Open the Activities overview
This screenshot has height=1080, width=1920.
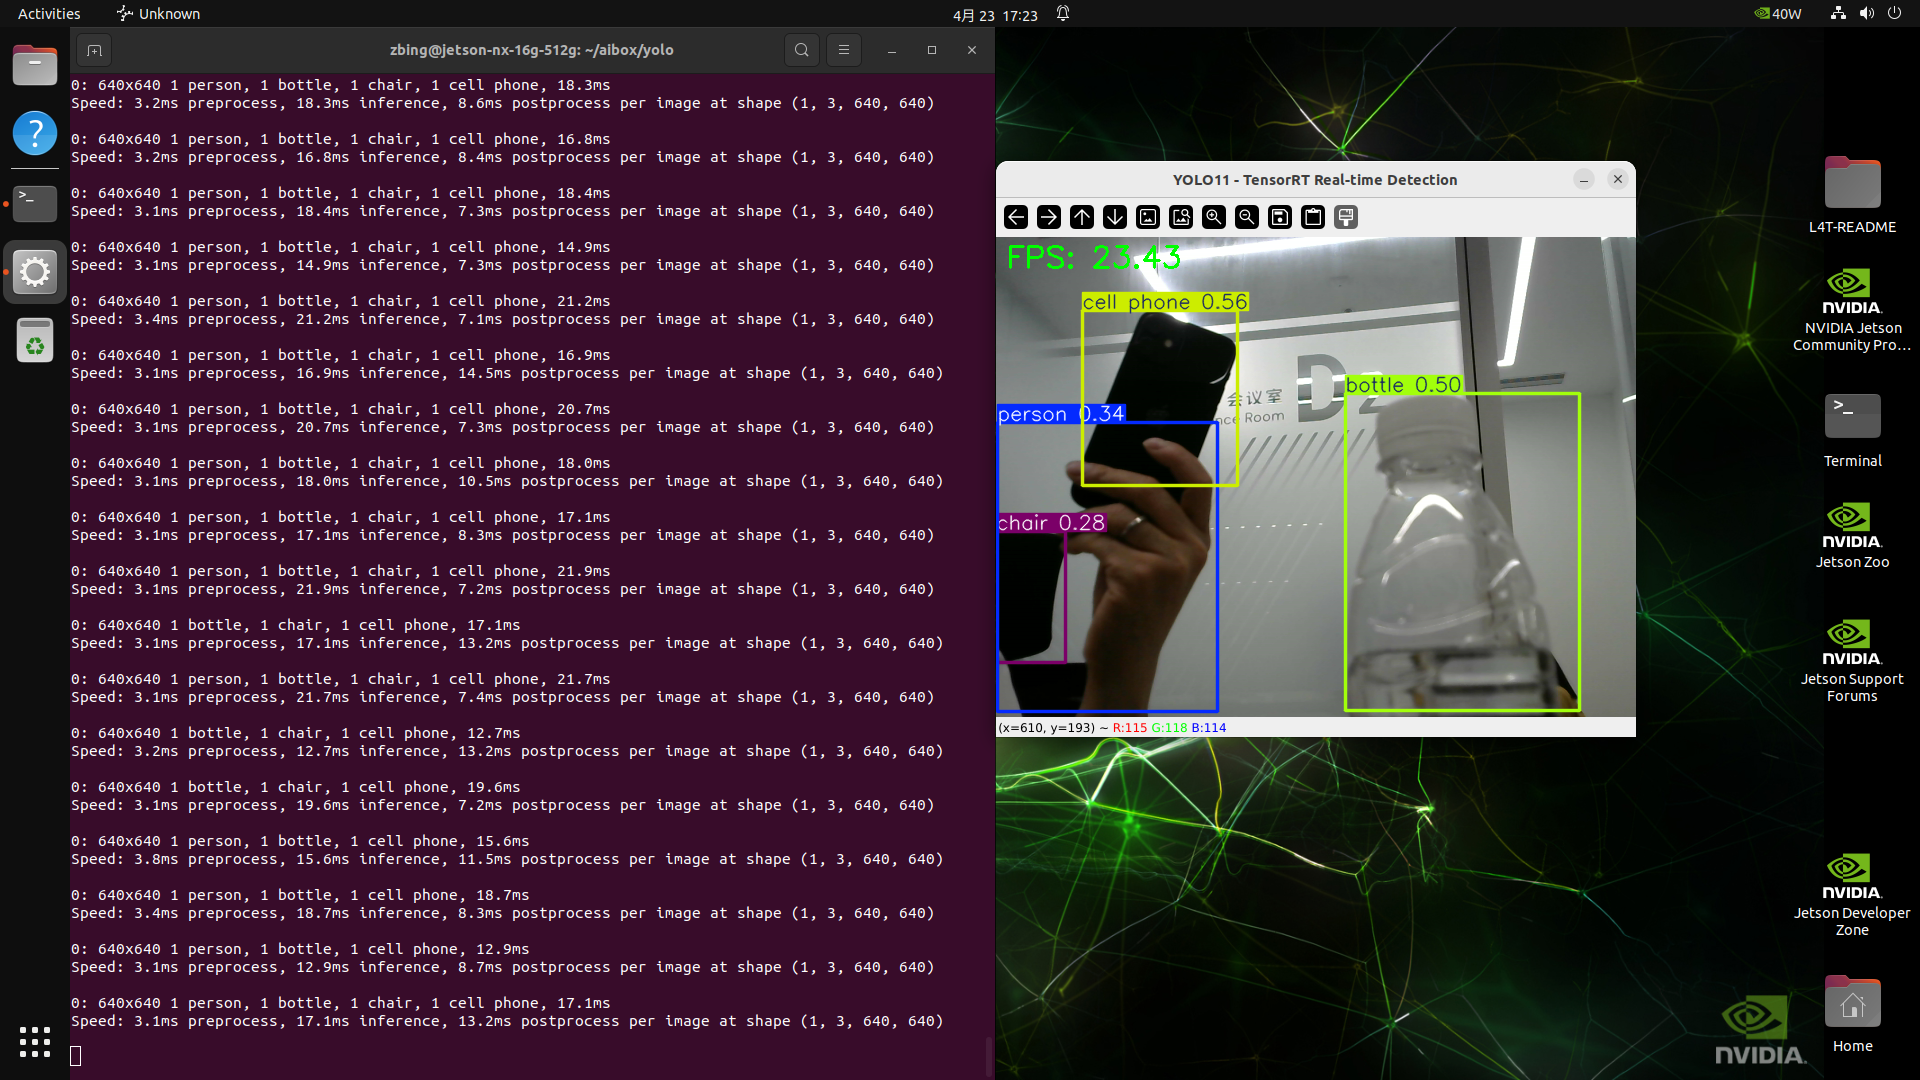[49, 14]
